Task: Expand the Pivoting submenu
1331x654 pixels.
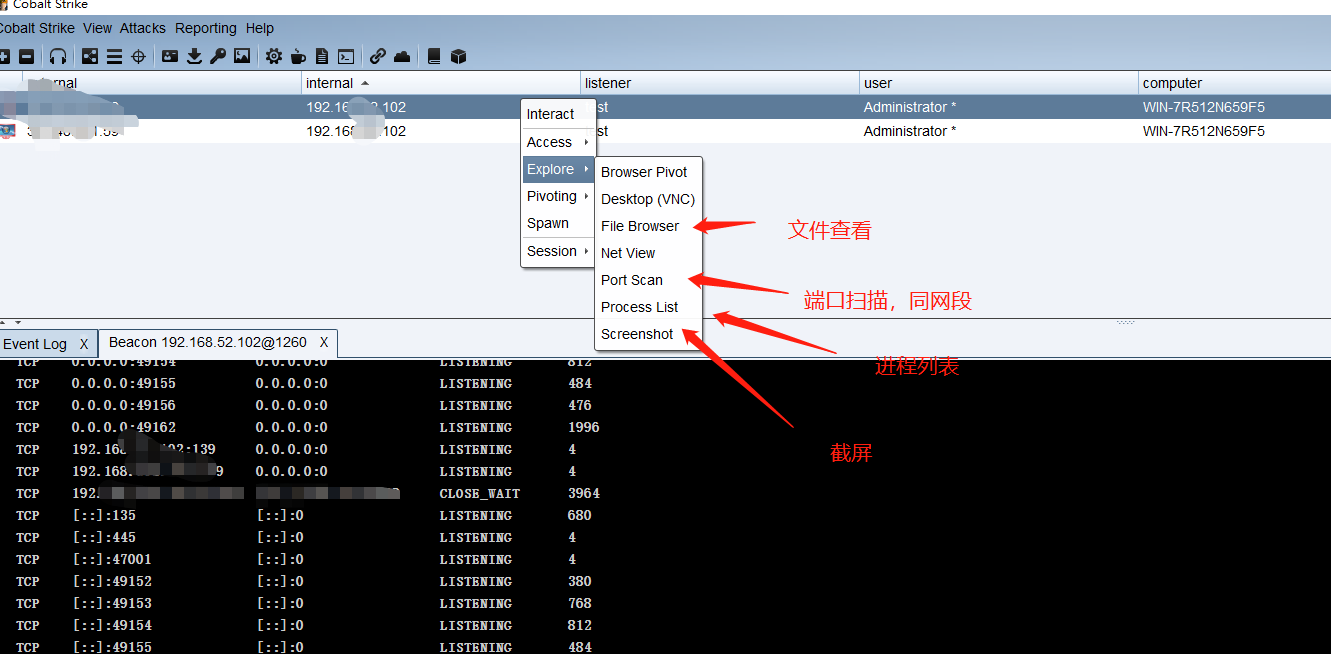Action: [x=558, y=196]
